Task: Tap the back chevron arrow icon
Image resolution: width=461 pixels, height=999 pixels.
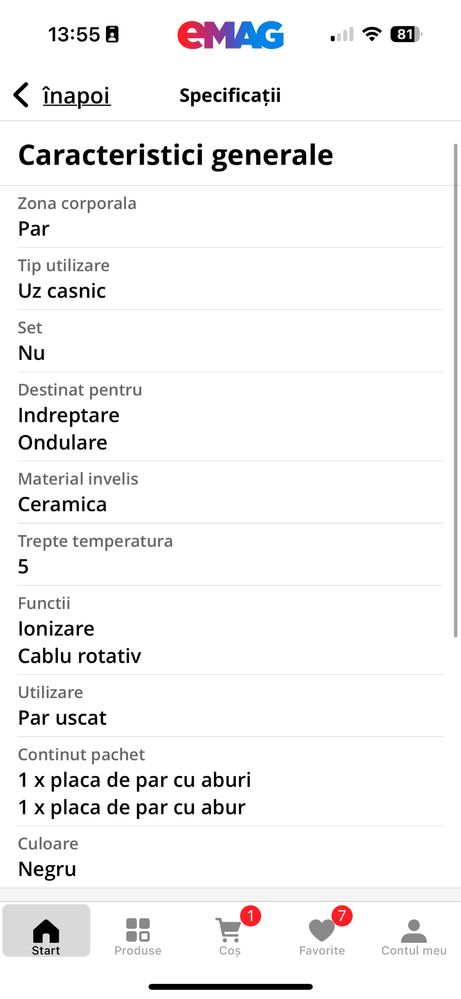Action: pyautogui.click(x=21, y=96)
